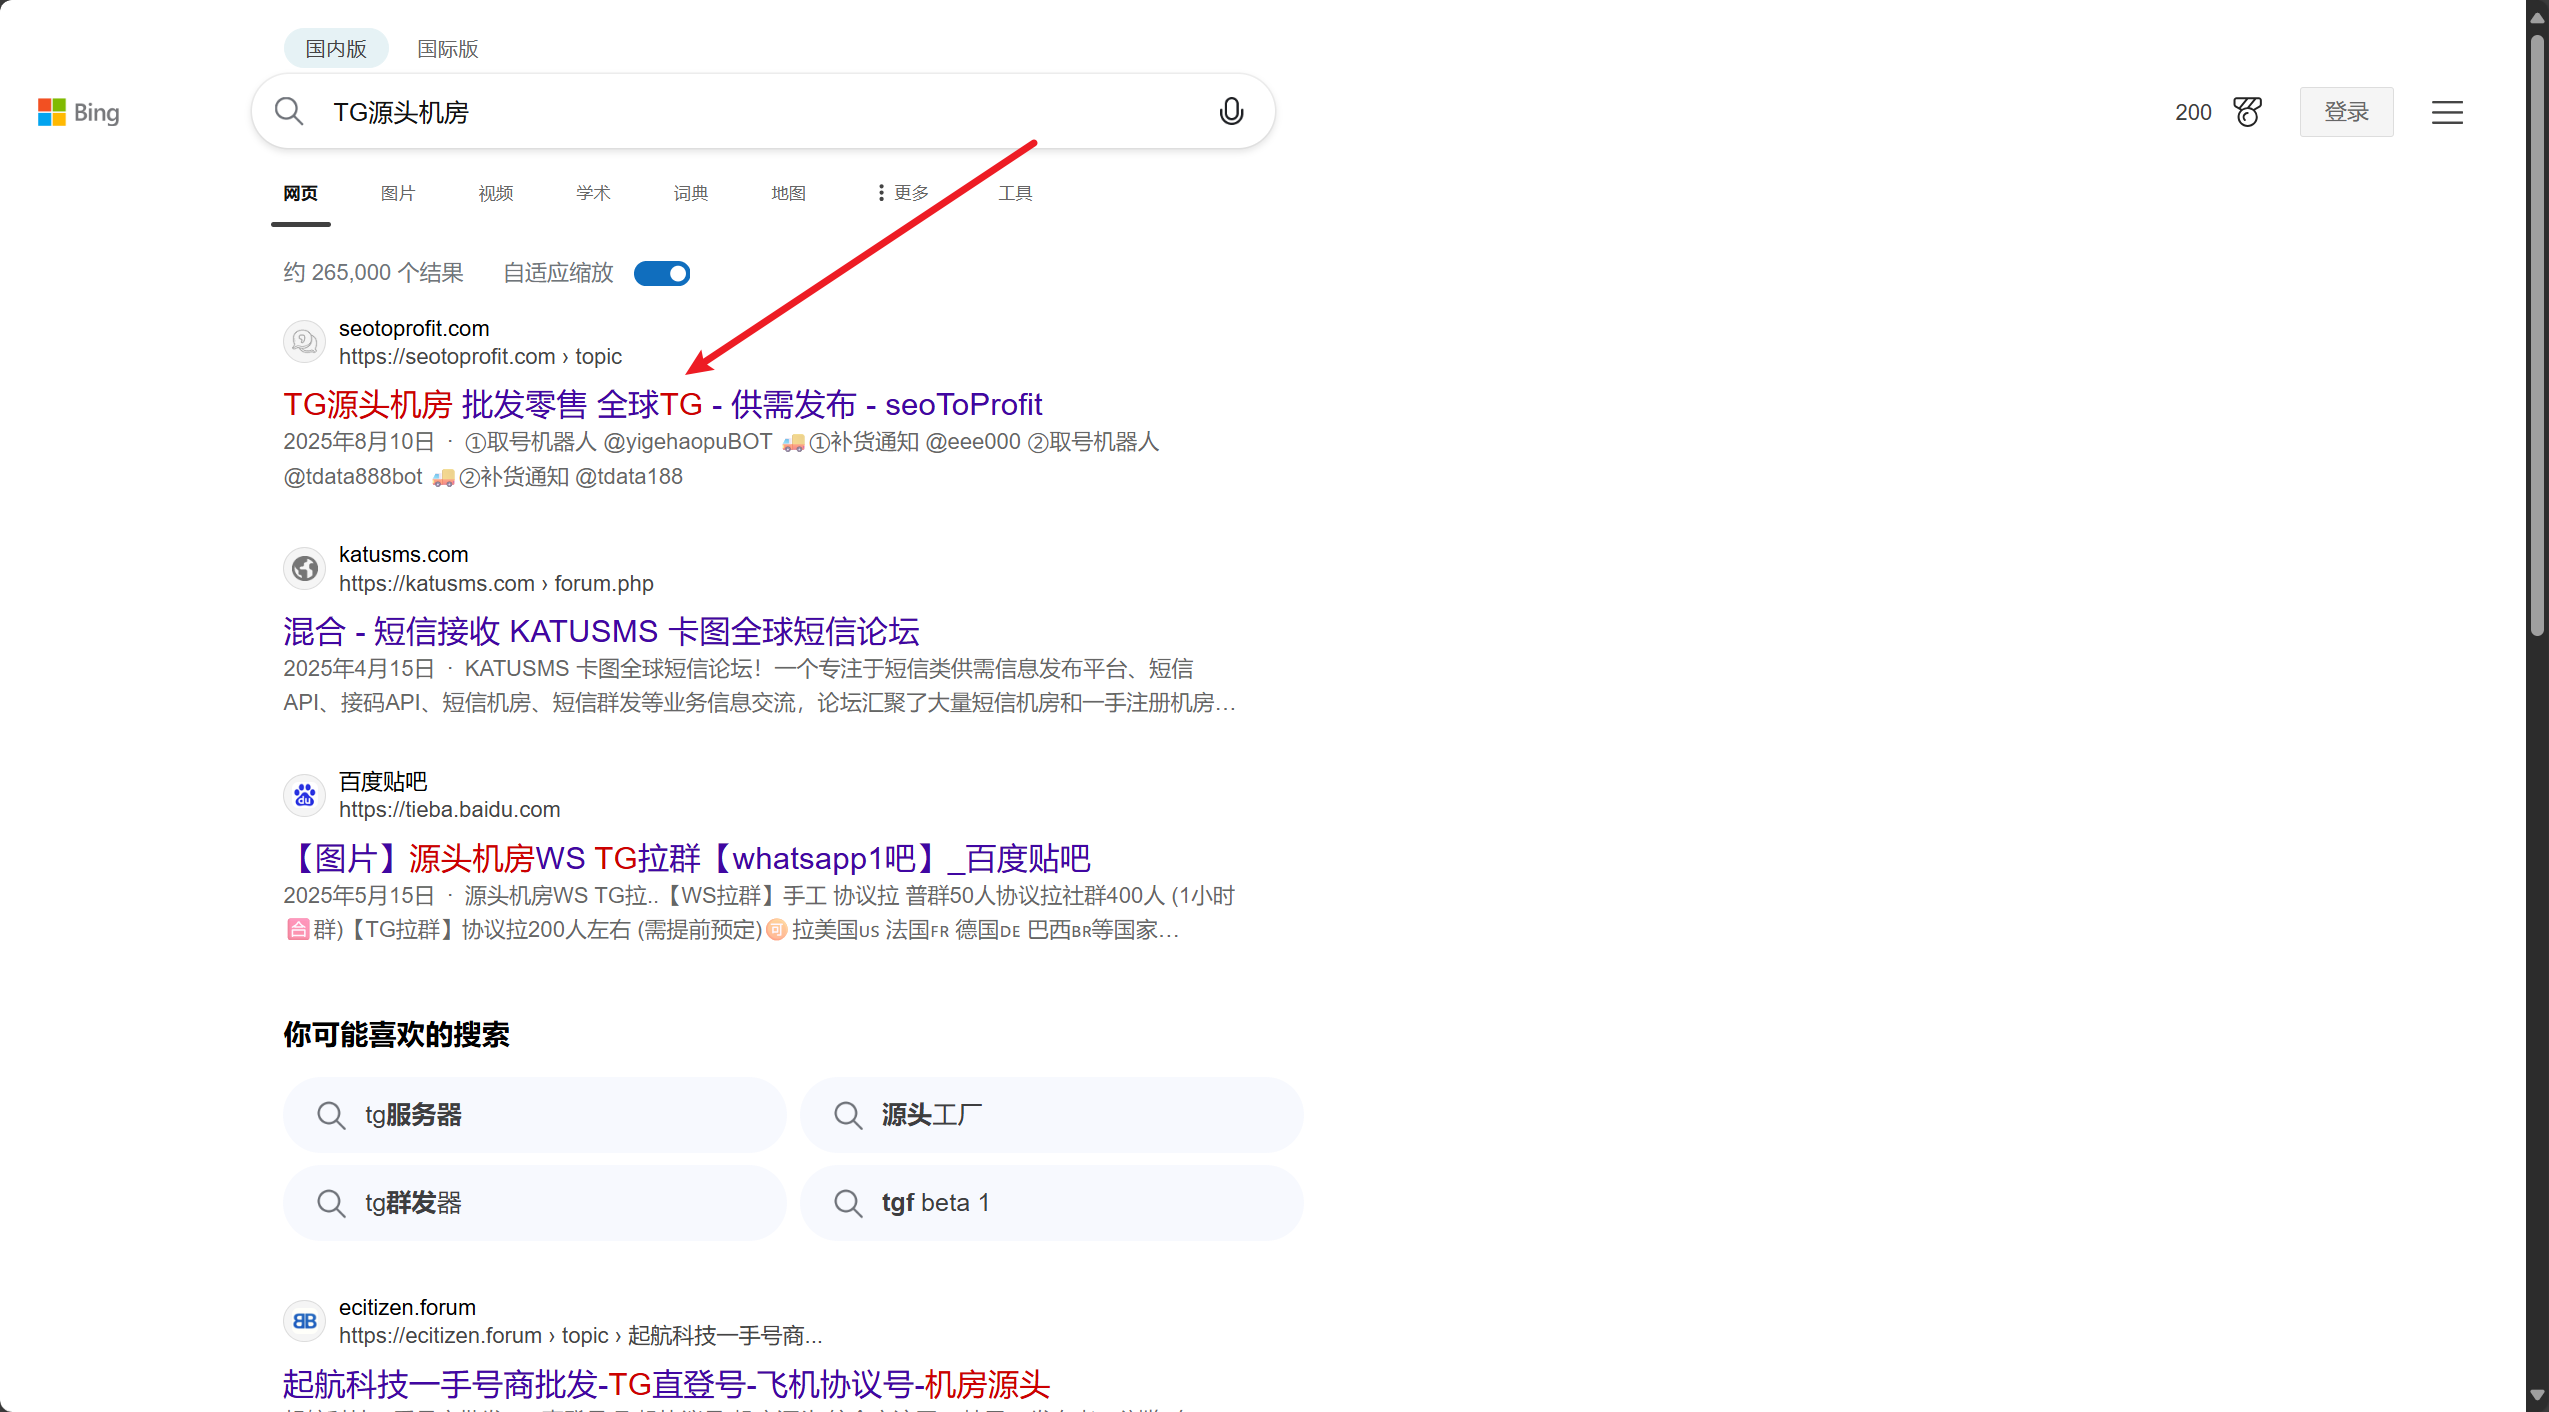Screen dimensions: 2549x1412
Task: Activate the microphone voice search icon
Action: click(1231, 111)
